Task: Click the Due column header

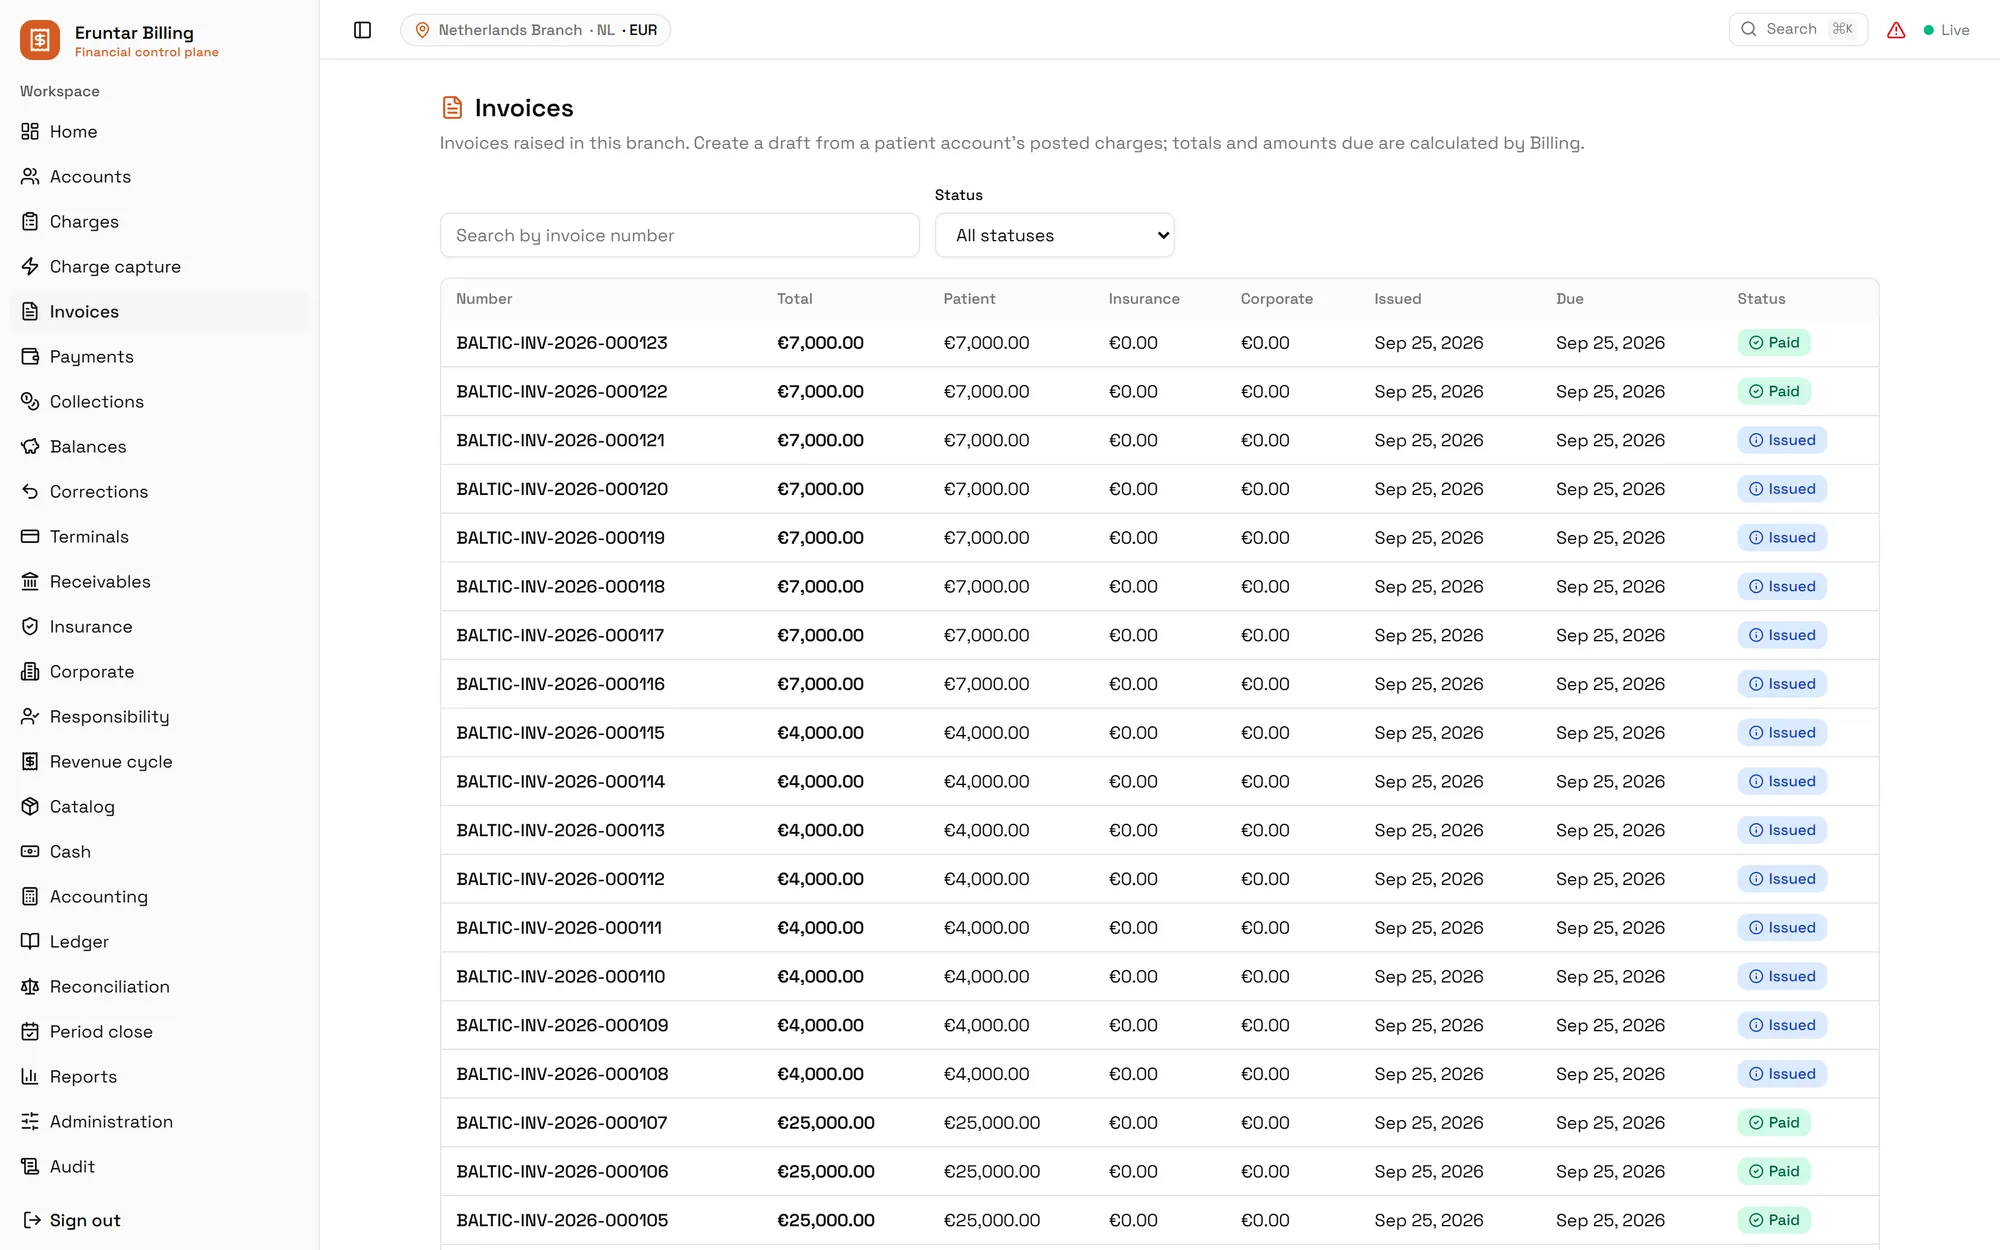Action: click(x=1570, y=299)
